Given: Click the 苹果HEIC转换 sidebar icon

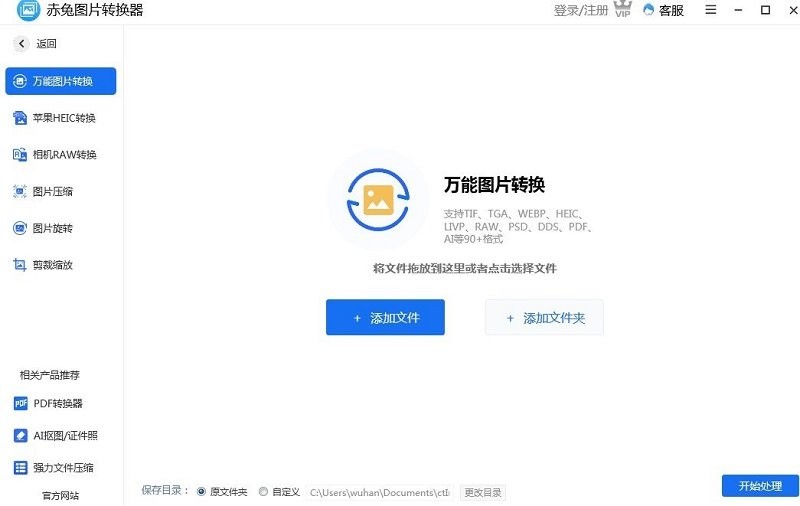Looking at the screenshot, I should pyautogui.click(x=19, y=118).
